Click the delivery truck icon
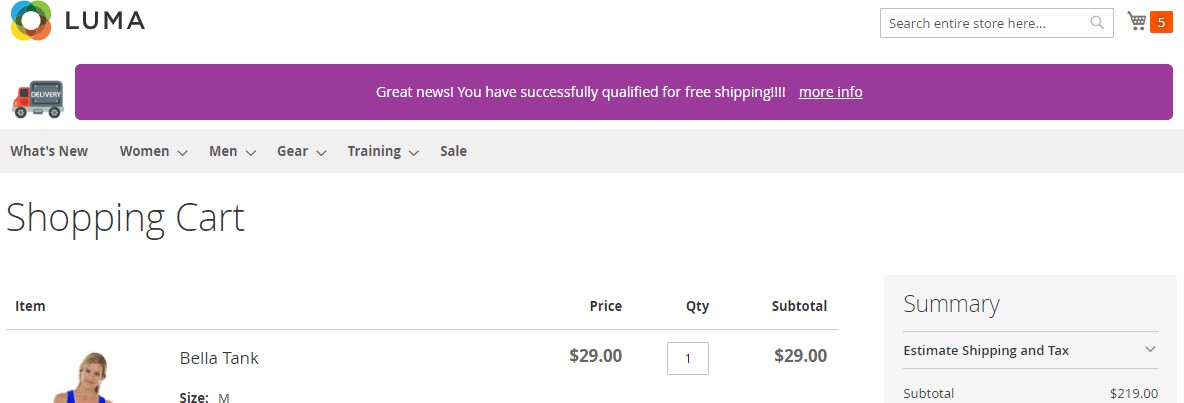The height and width of the screenshot is (403, 1184). [x=38, y=98]
